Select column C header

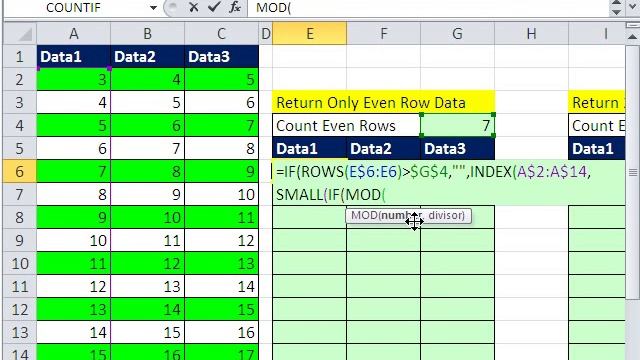(221, 33)
